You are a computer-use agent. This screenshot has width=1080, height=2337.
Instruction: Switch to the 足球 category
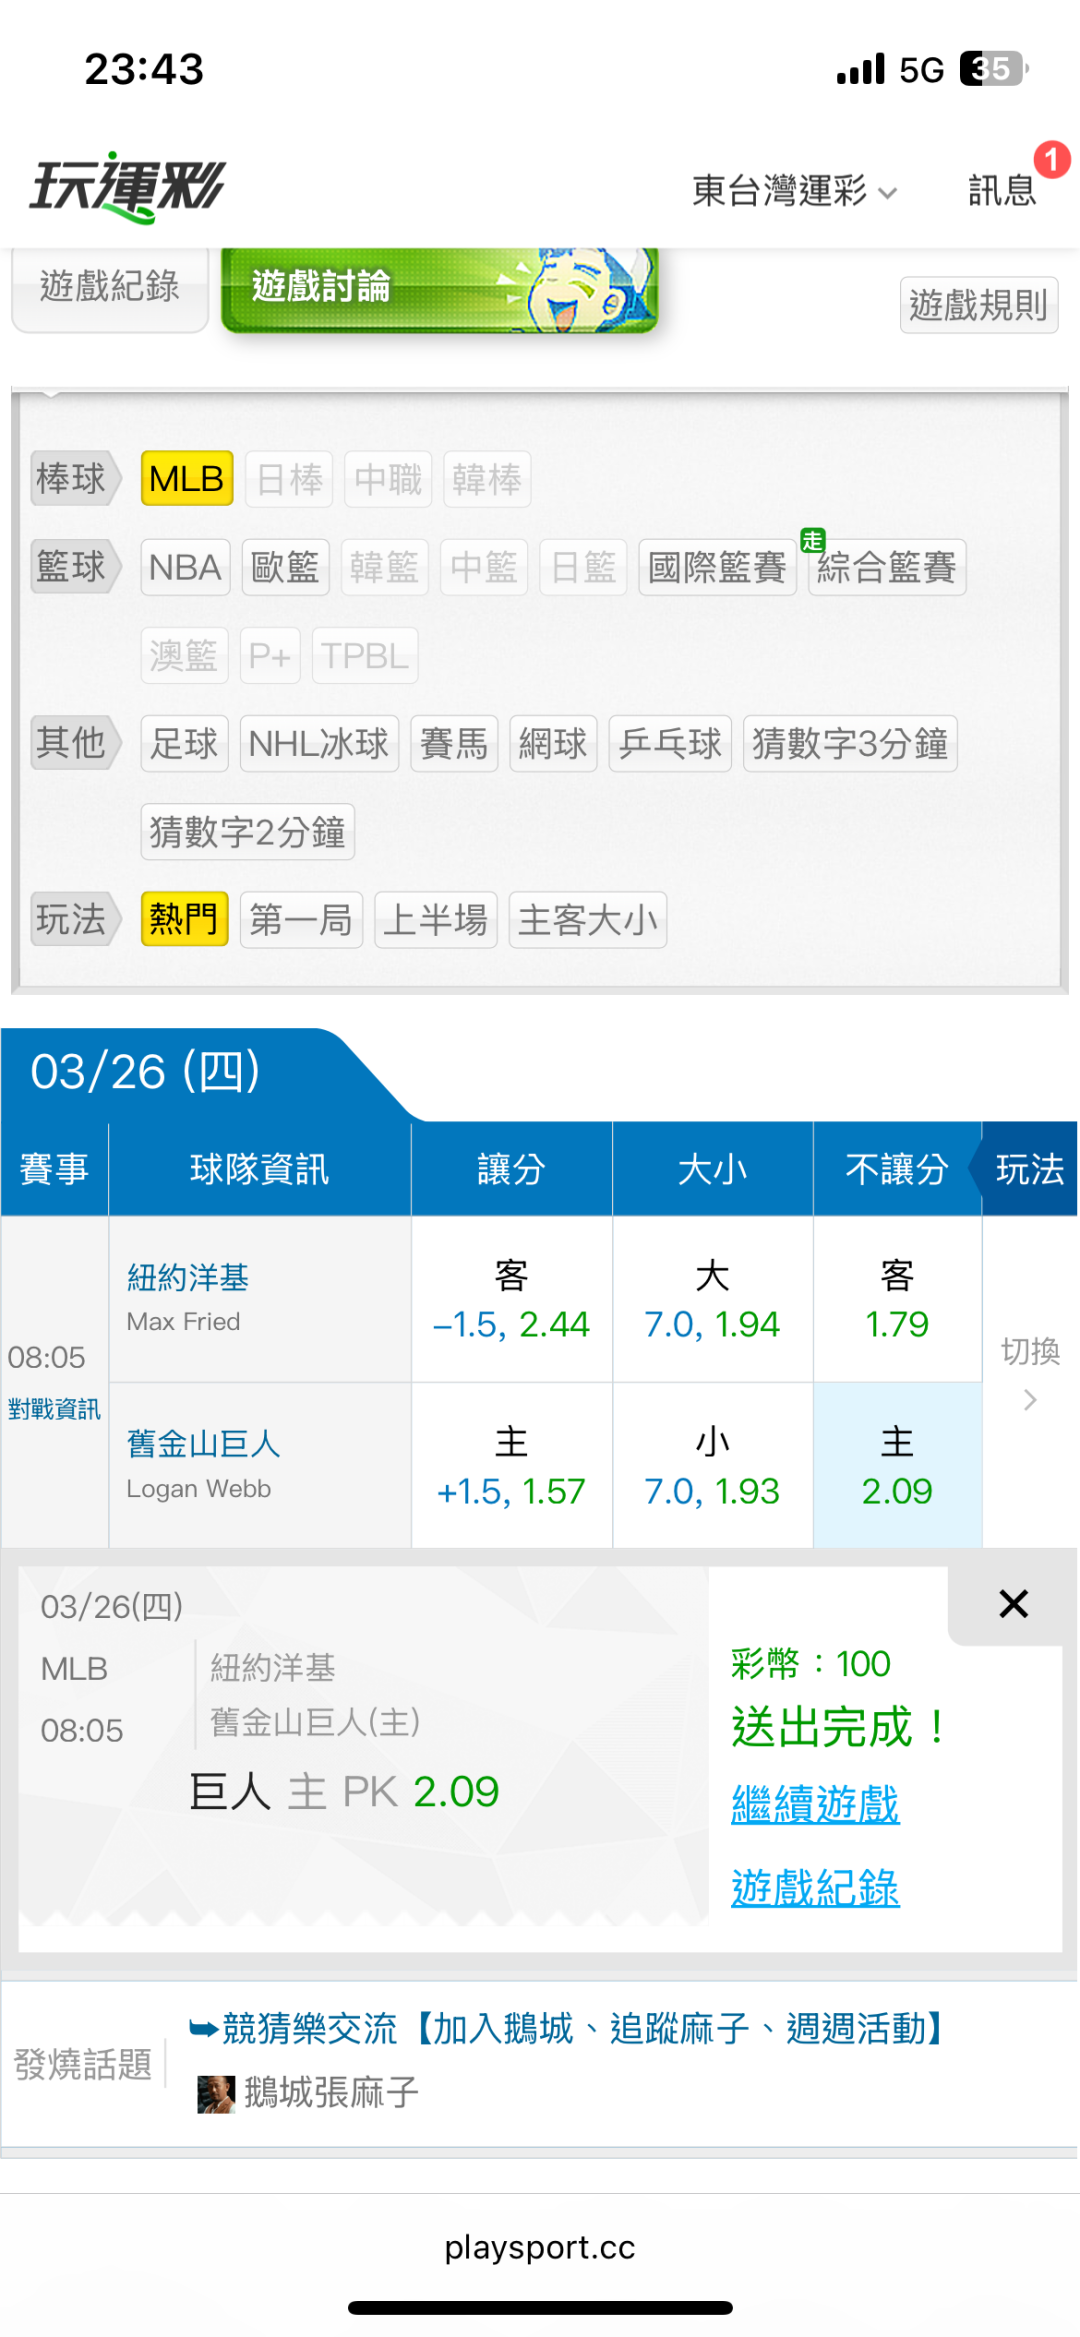coord(184,743)
